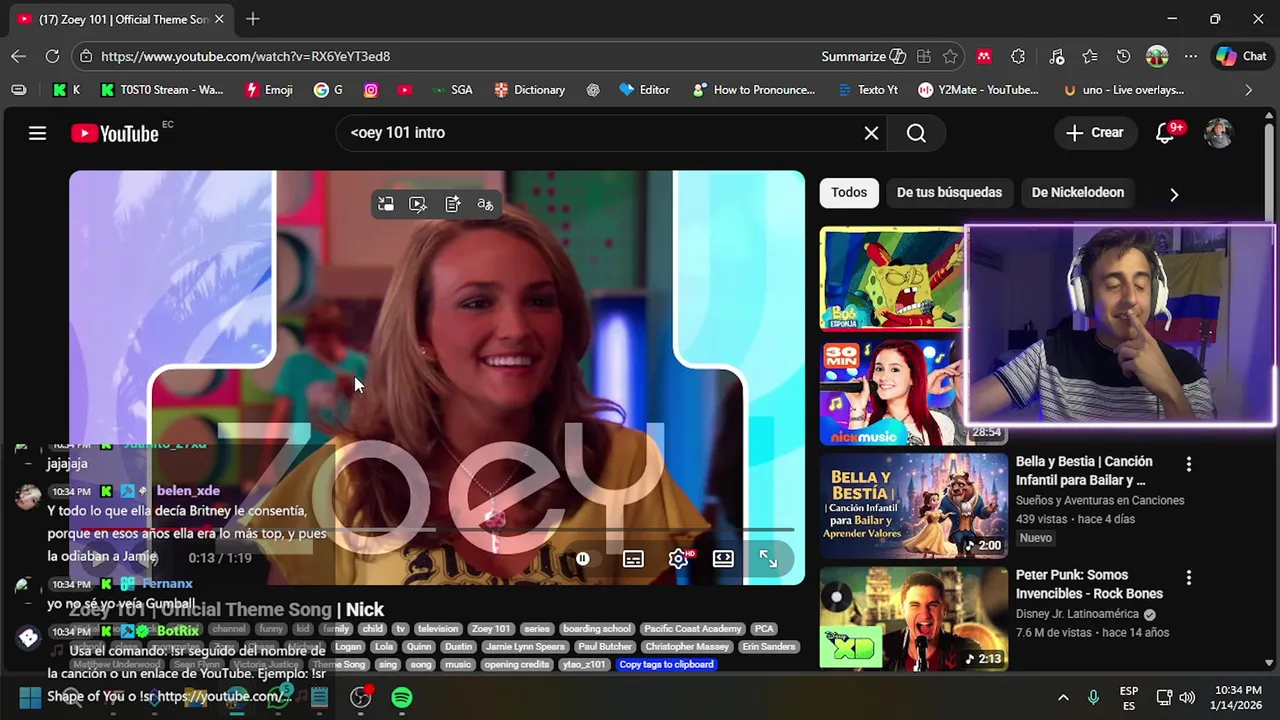Image resolution: width=1280 pixels, height=720 pixels.
Task: Open the Ariana 30 min thumbnail
Action: point(893,391)
